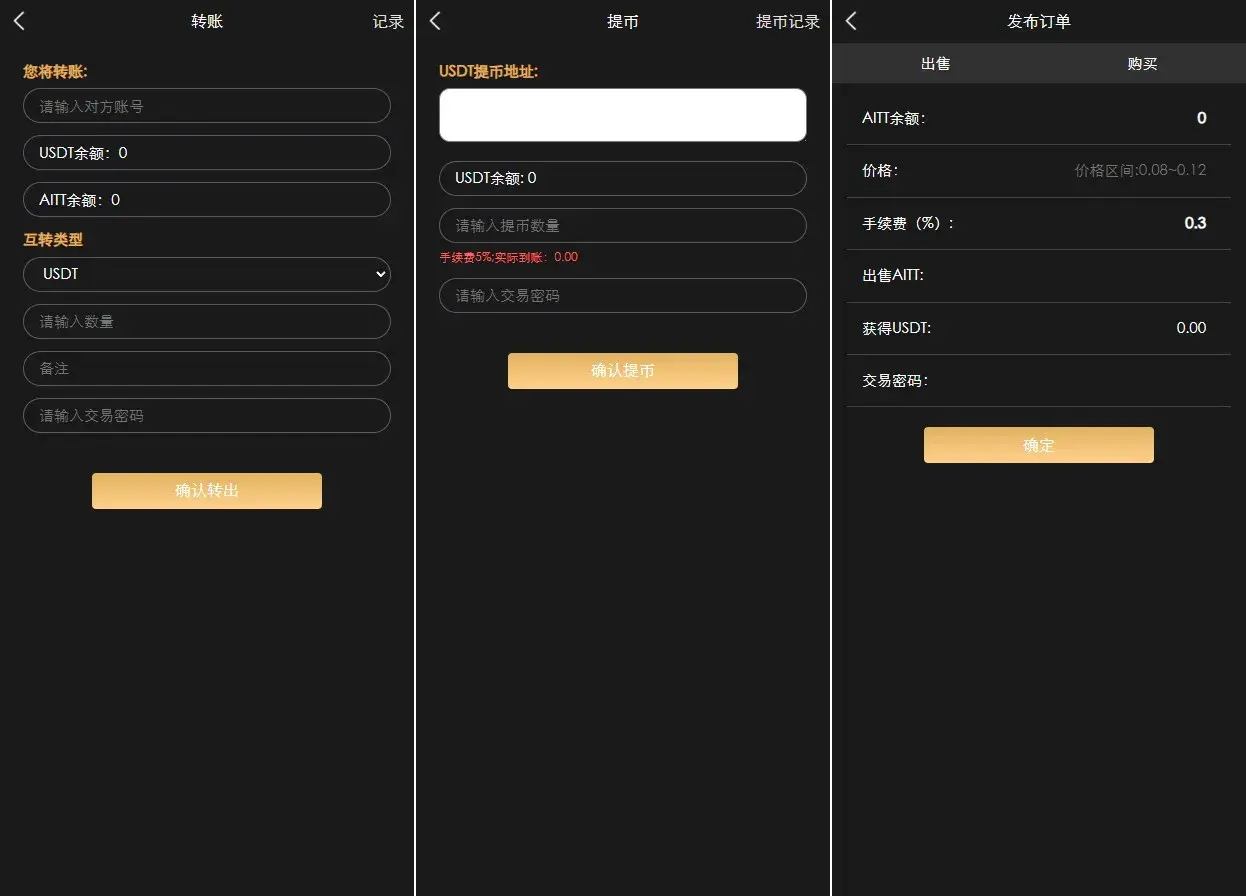Go back from the Withdraw (提币) screen
Viewport: 1246px width, 896px height.
[435, 21]
